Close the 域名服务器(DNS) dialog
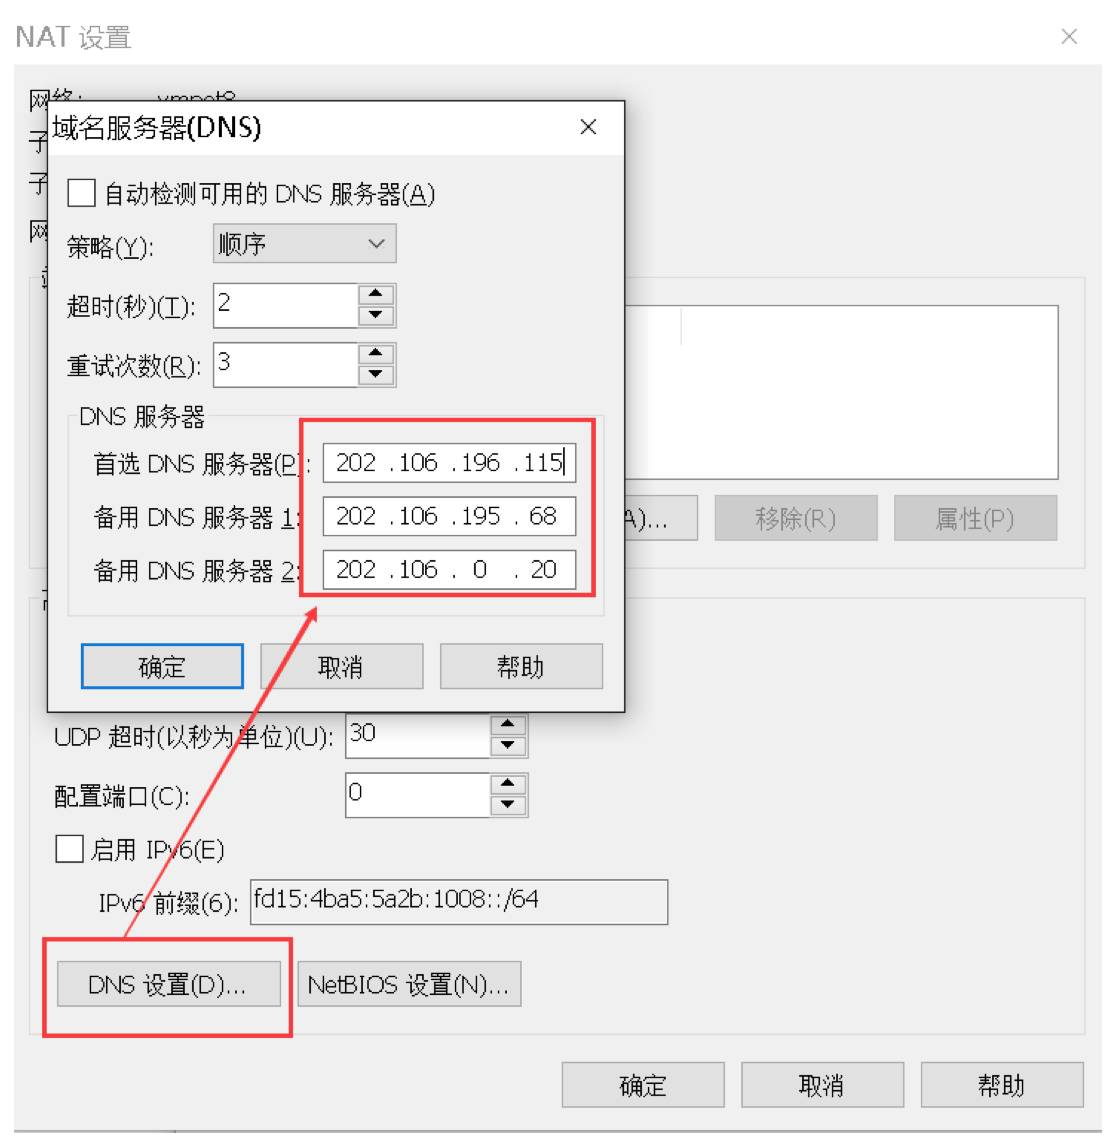The image size is (1110, 1144). click(x=587, y=127)
